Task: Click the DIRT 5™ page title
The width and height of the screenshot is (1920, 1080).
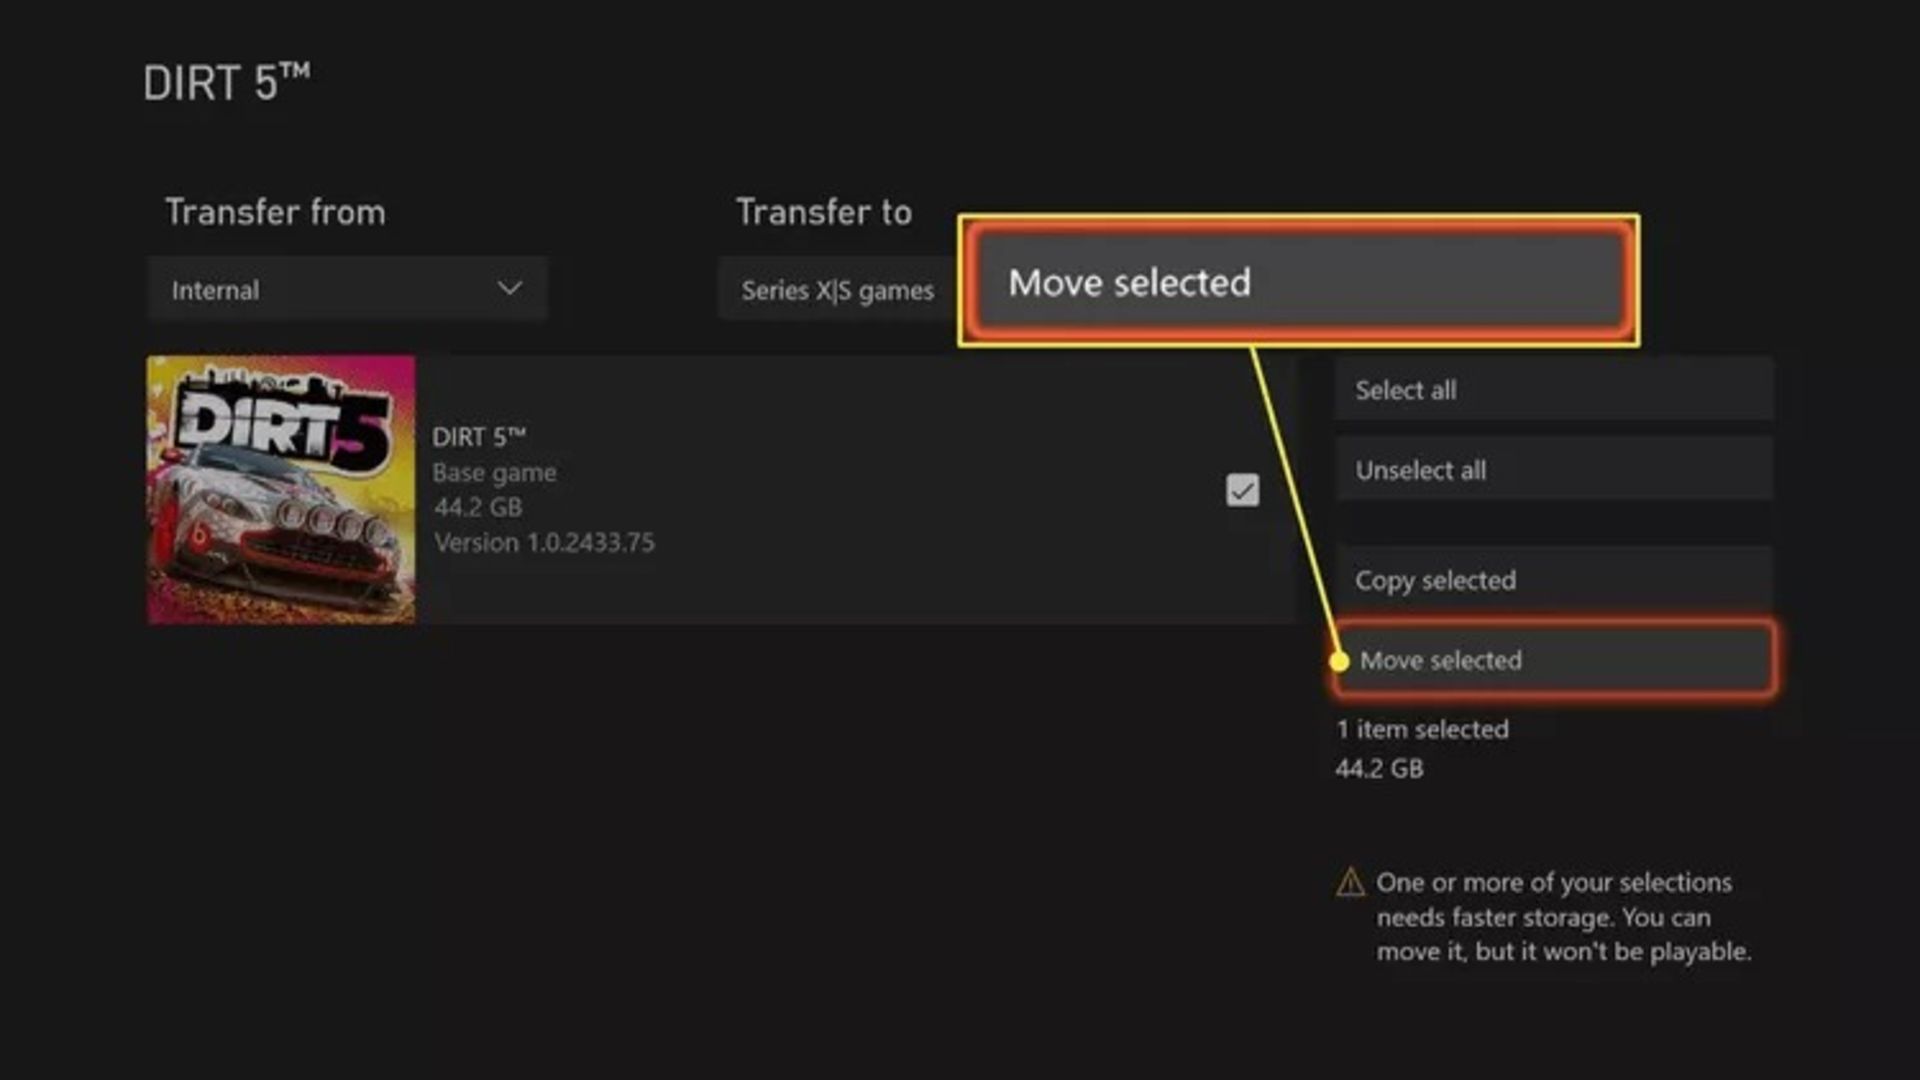Action: coord(226,83)
